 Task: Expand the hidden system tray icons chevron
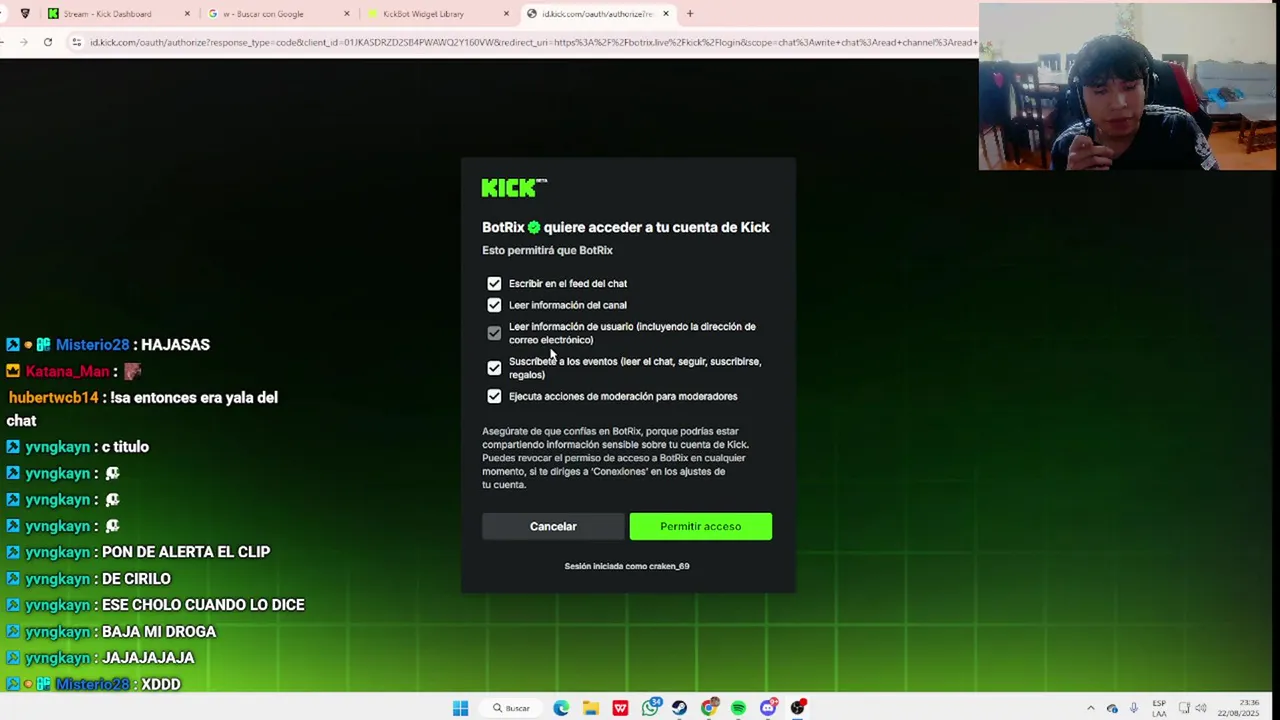pos(1091,708)
